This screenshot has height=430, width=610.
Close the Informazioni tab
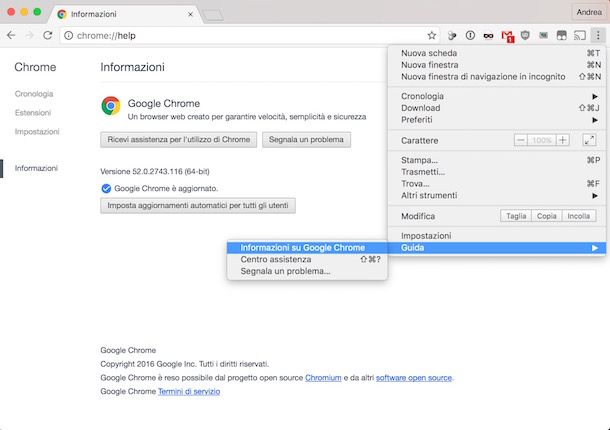click(190, 14)
